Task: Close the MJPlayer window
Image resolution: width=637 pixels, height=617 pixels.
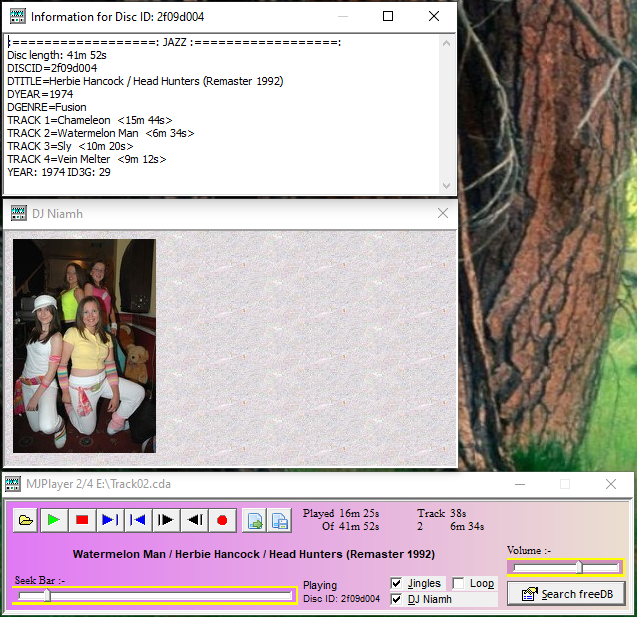Action: [x=611, y=484]
